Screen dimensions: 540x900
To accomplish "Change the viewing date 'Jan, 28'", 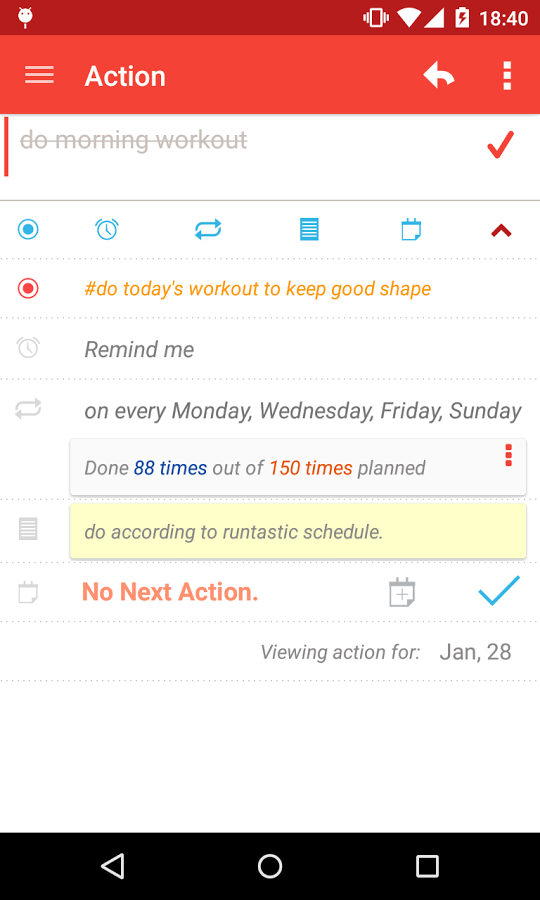I will 475,652.
